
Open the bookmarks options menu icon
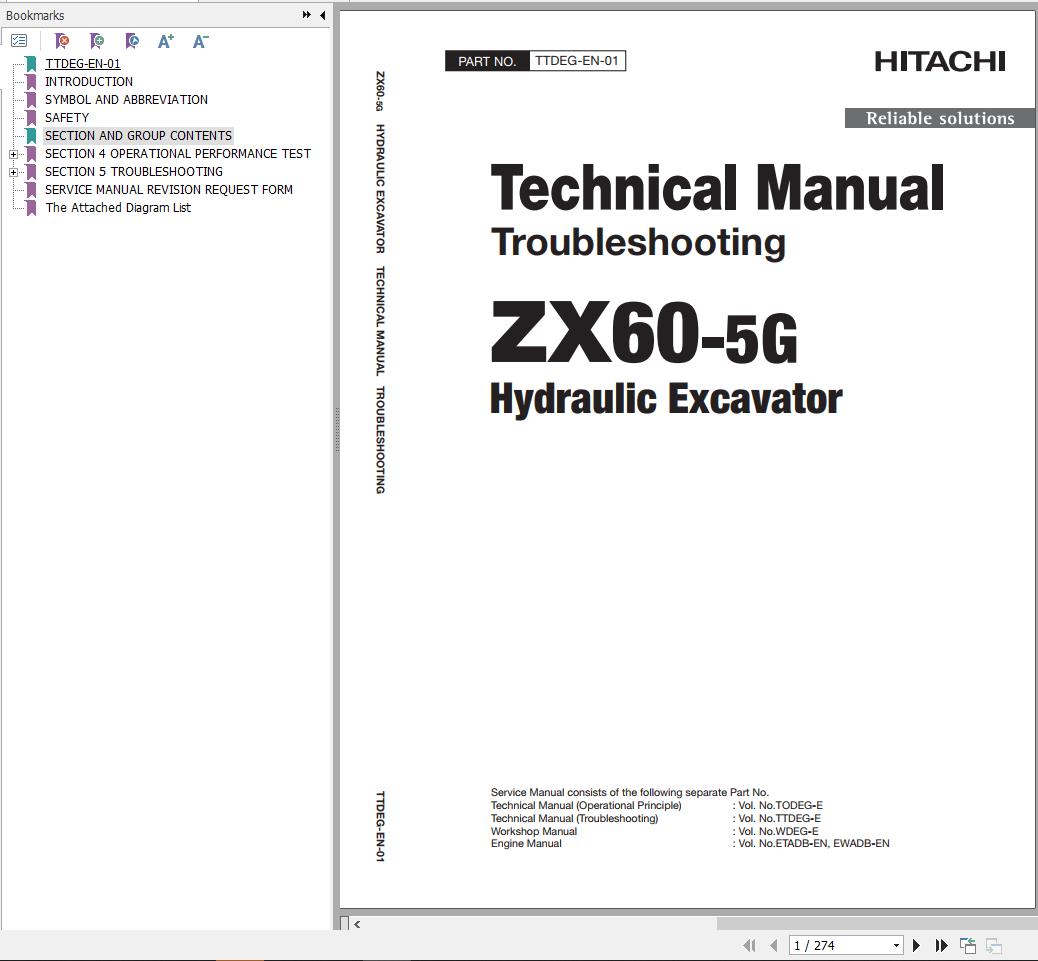19,41
